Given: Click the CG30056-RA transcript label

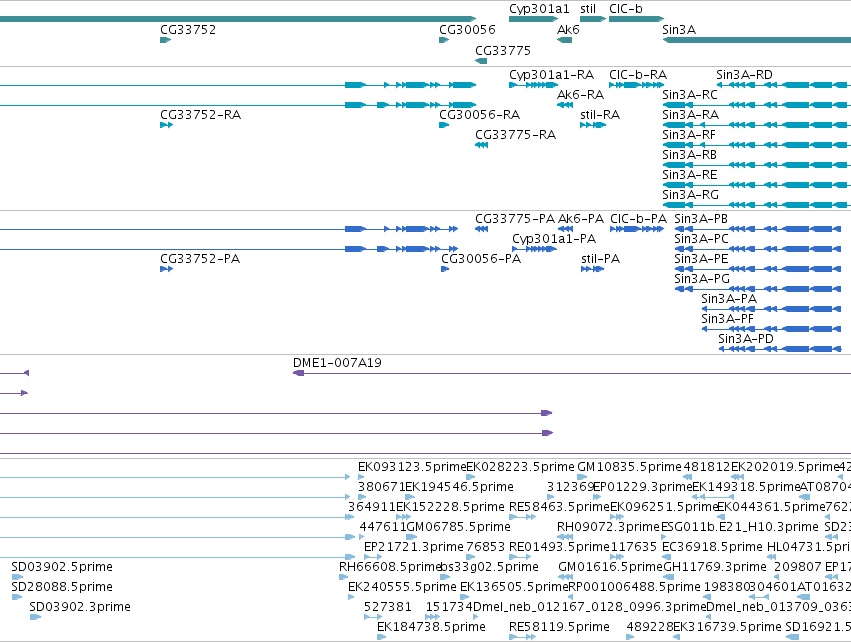Looking at the screenshot, I should (x=479, y=115).
